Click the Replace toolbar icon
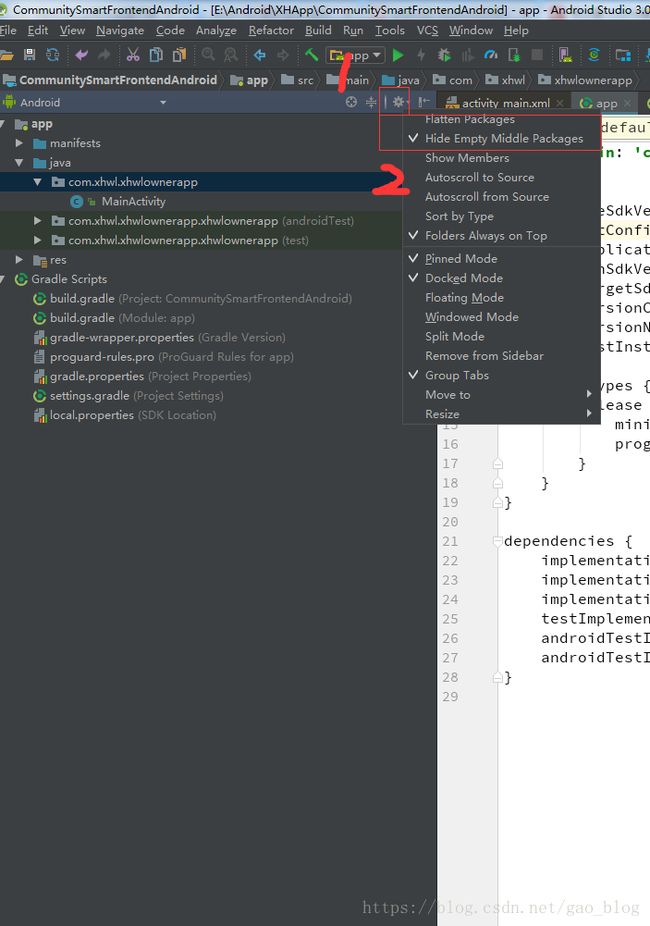 tap(231, 55)
